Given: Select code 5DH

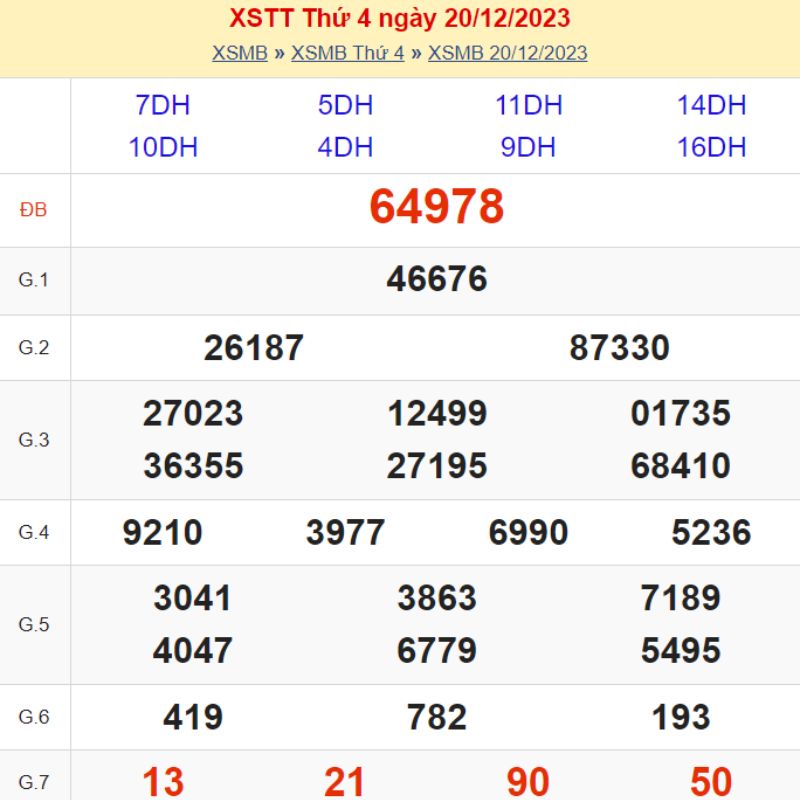Looking at the screenshot, I should pyautogui.click(x=345, y=105).
